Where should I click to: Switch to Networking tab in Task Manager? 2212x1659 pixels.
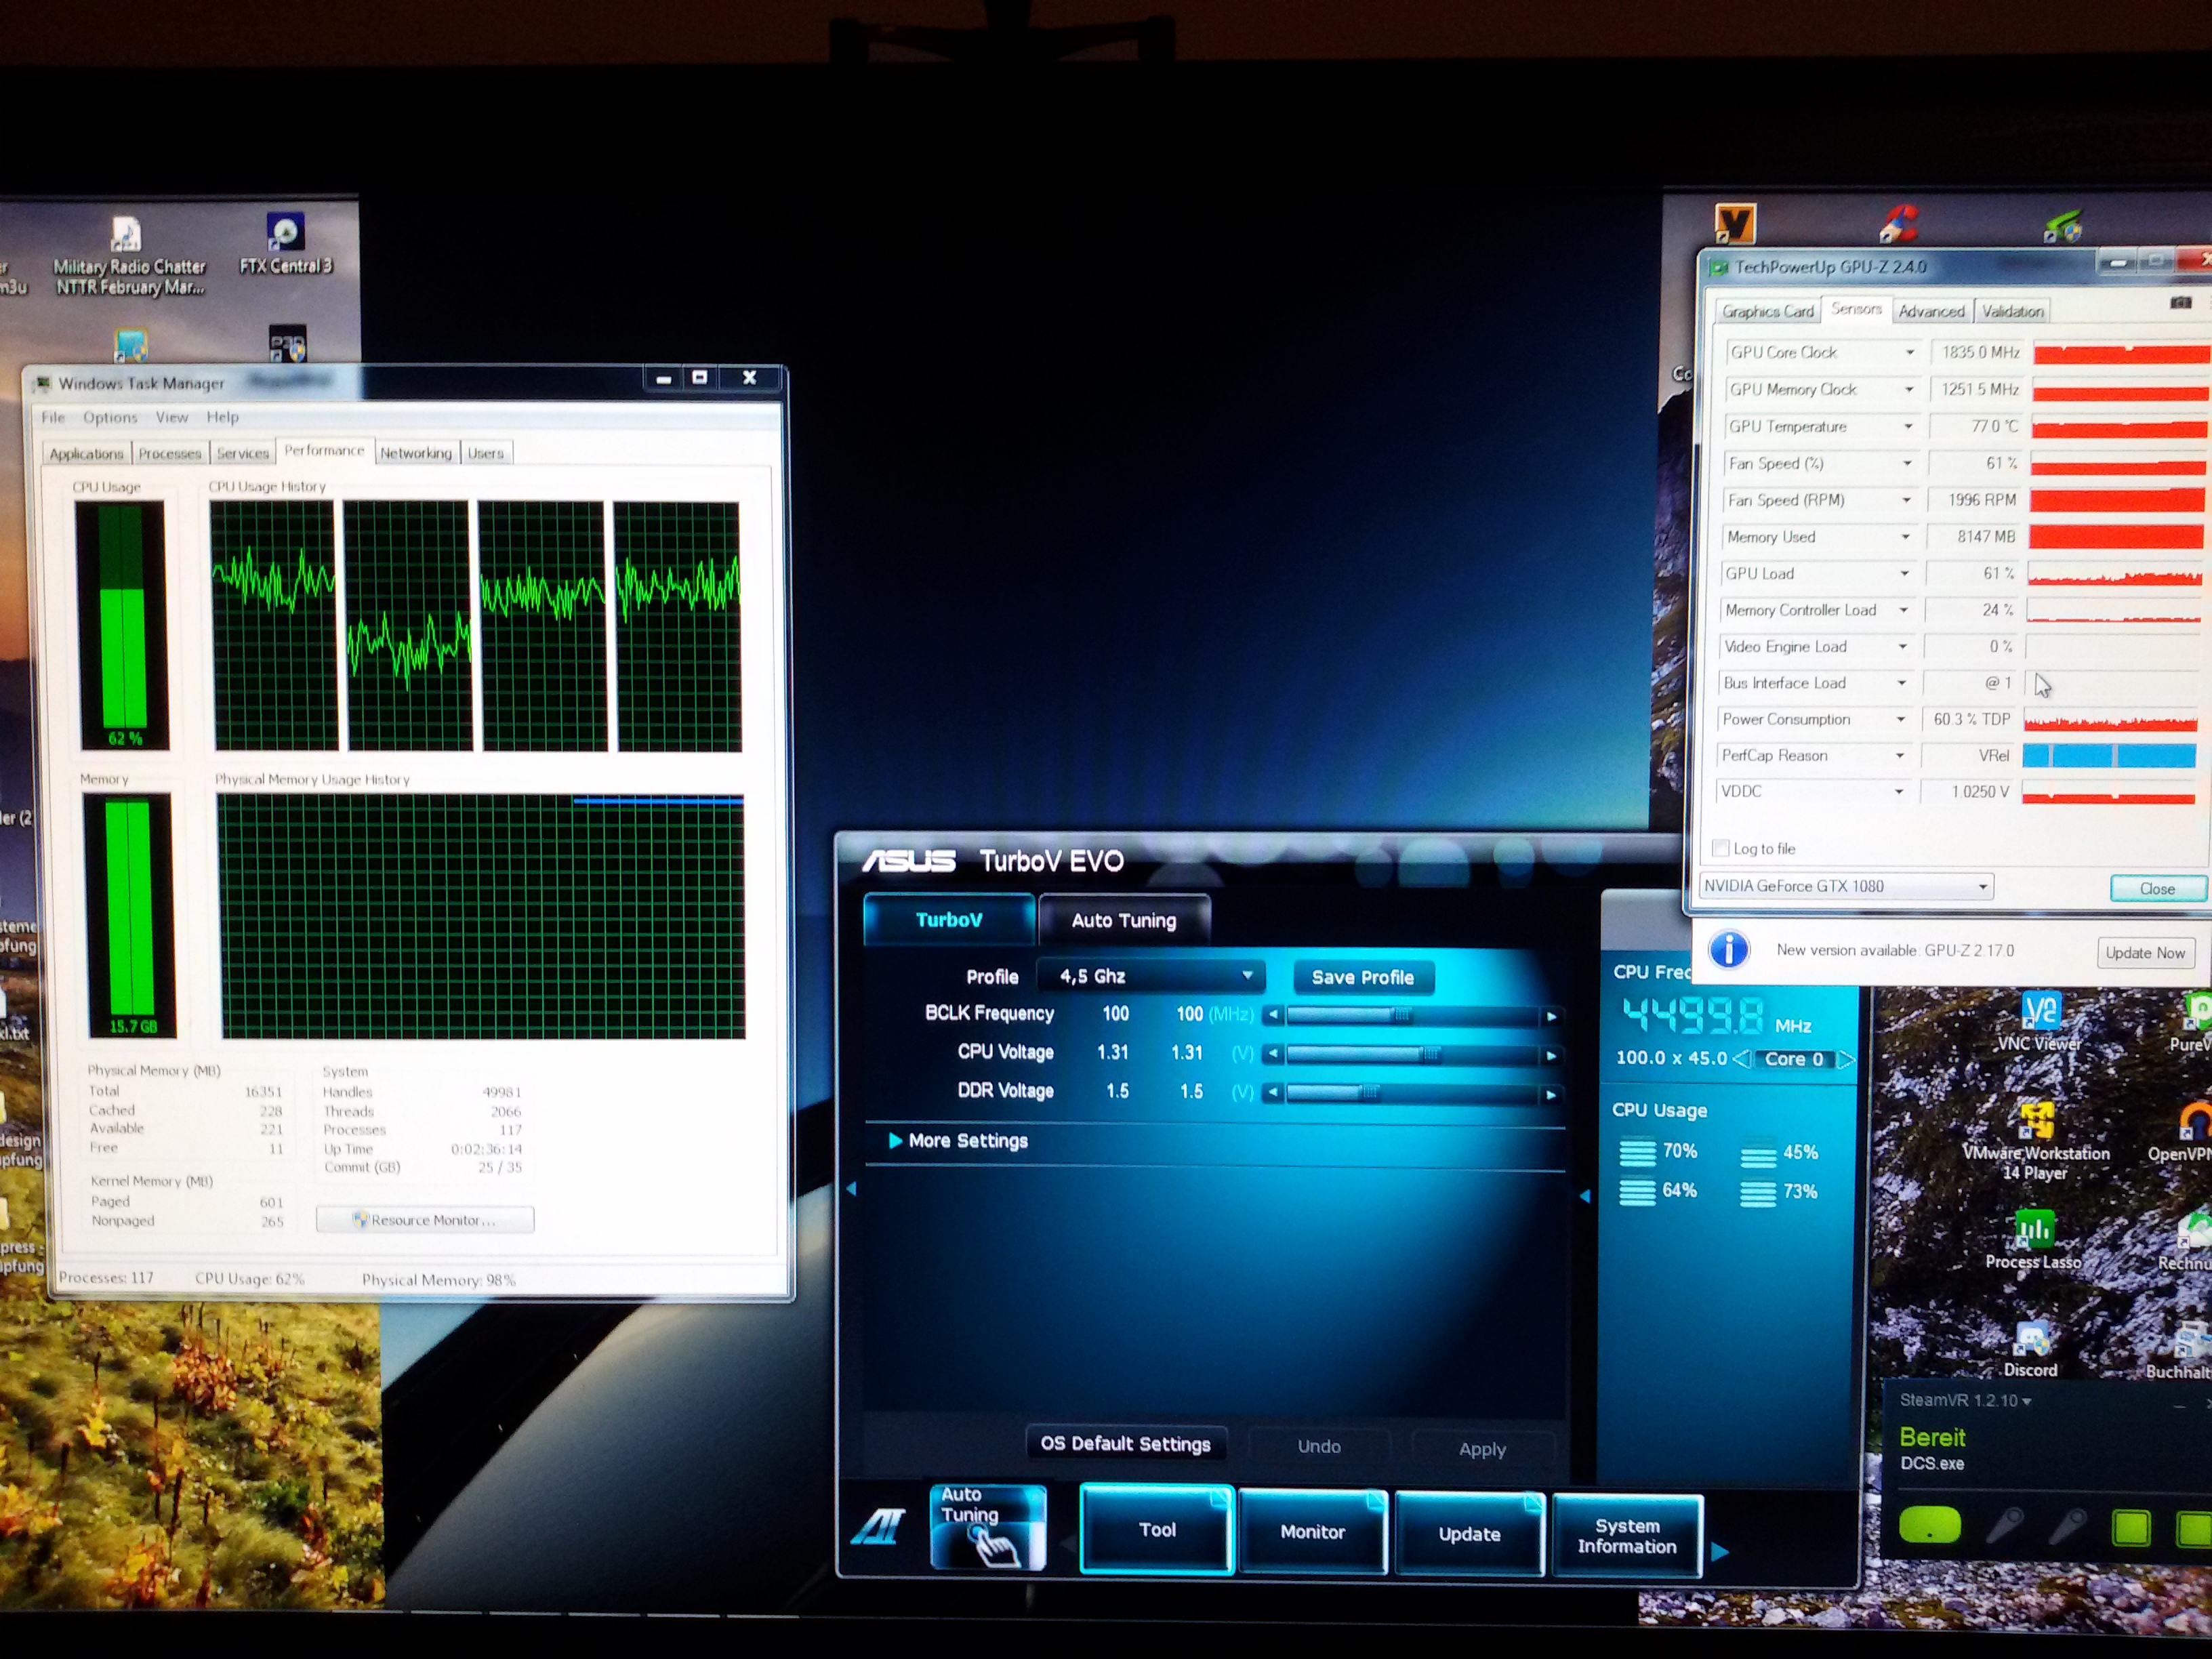[416, 453]
